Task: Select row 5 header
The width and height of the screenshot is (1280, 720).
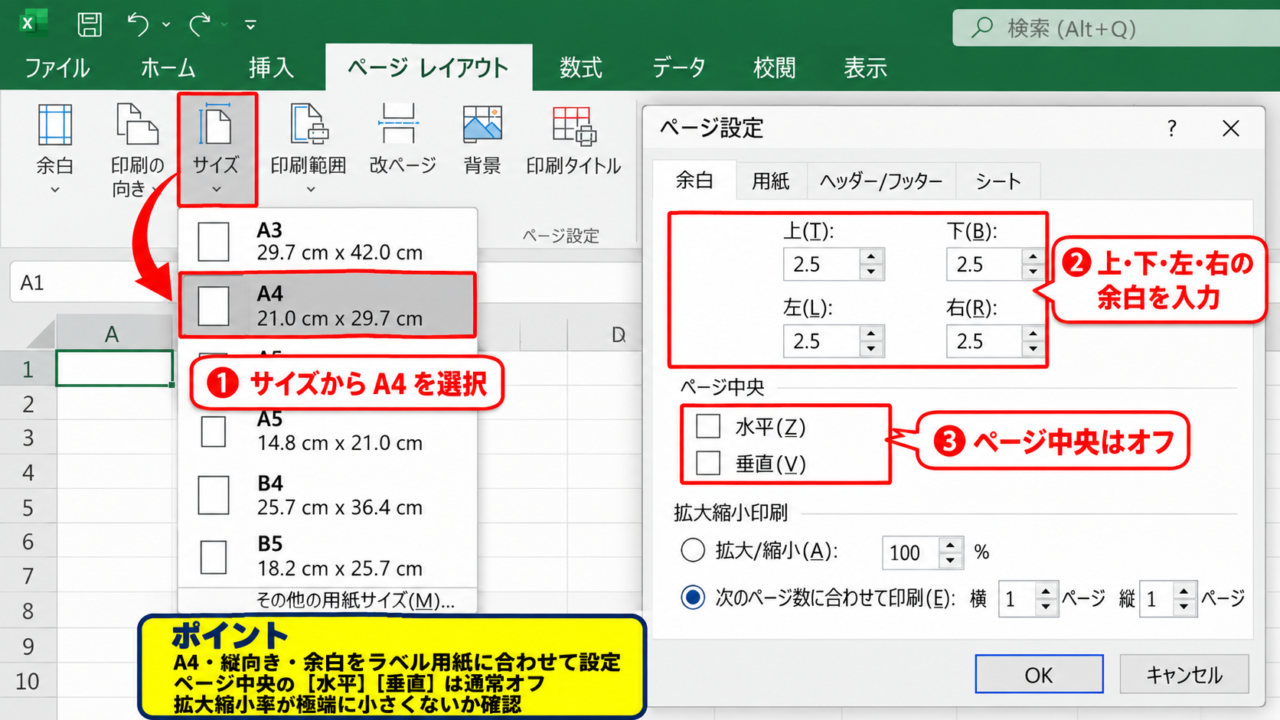Action: 28,506
